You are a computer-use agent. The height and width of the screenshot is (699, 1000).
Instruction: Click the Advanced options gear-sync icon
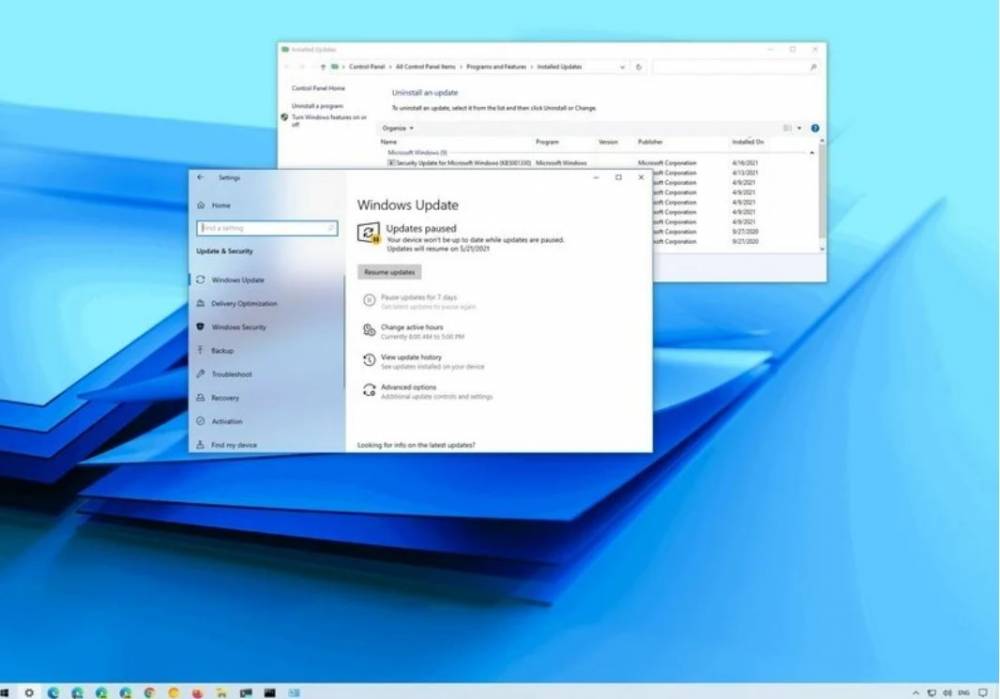tap(369, 390)
